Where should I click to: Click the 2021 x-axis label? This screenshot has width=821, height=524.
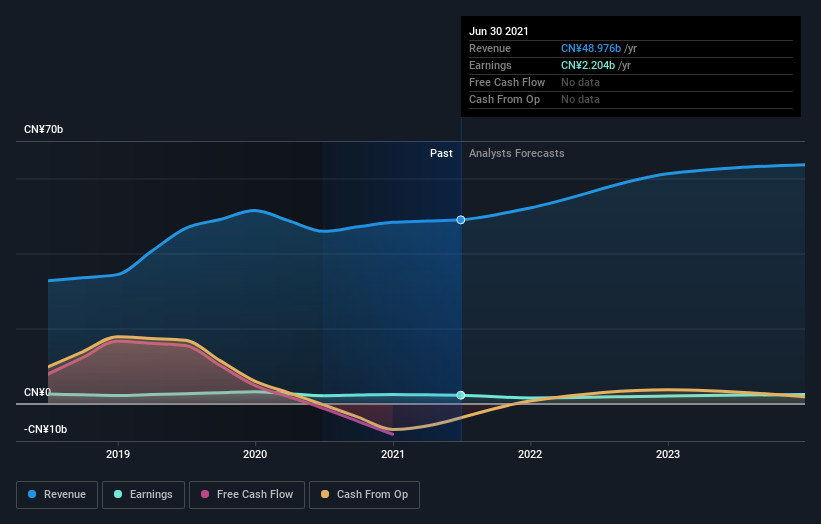tap(393, 454)
